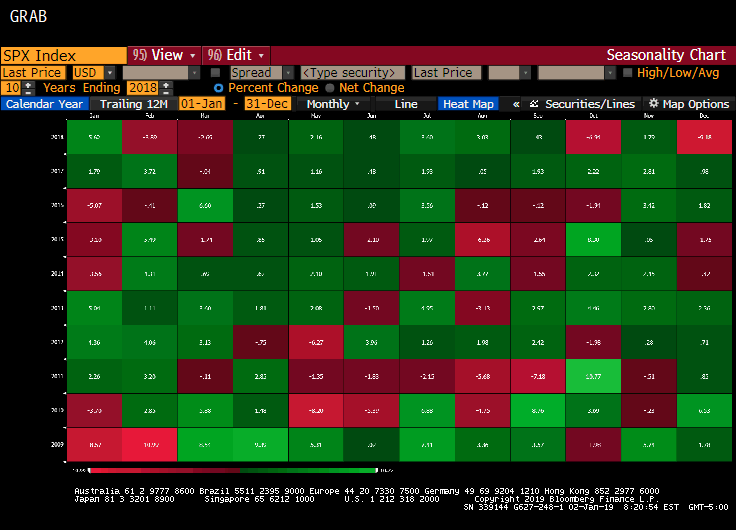Switch to the Trailing 12M tab
The image size is (736, 530).
(x=134, y=104)
